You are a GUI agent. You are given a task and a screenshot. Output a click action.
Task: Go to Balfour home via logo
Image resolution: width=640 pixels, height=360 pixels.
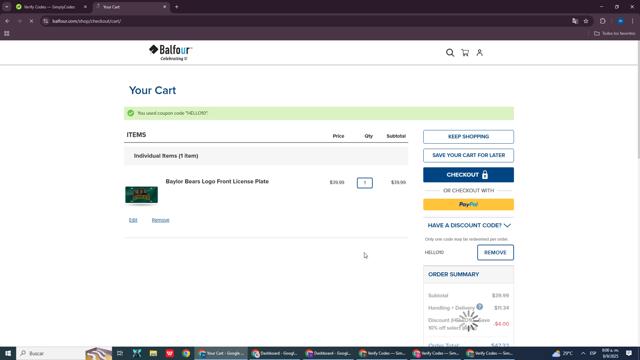[171, 53]
